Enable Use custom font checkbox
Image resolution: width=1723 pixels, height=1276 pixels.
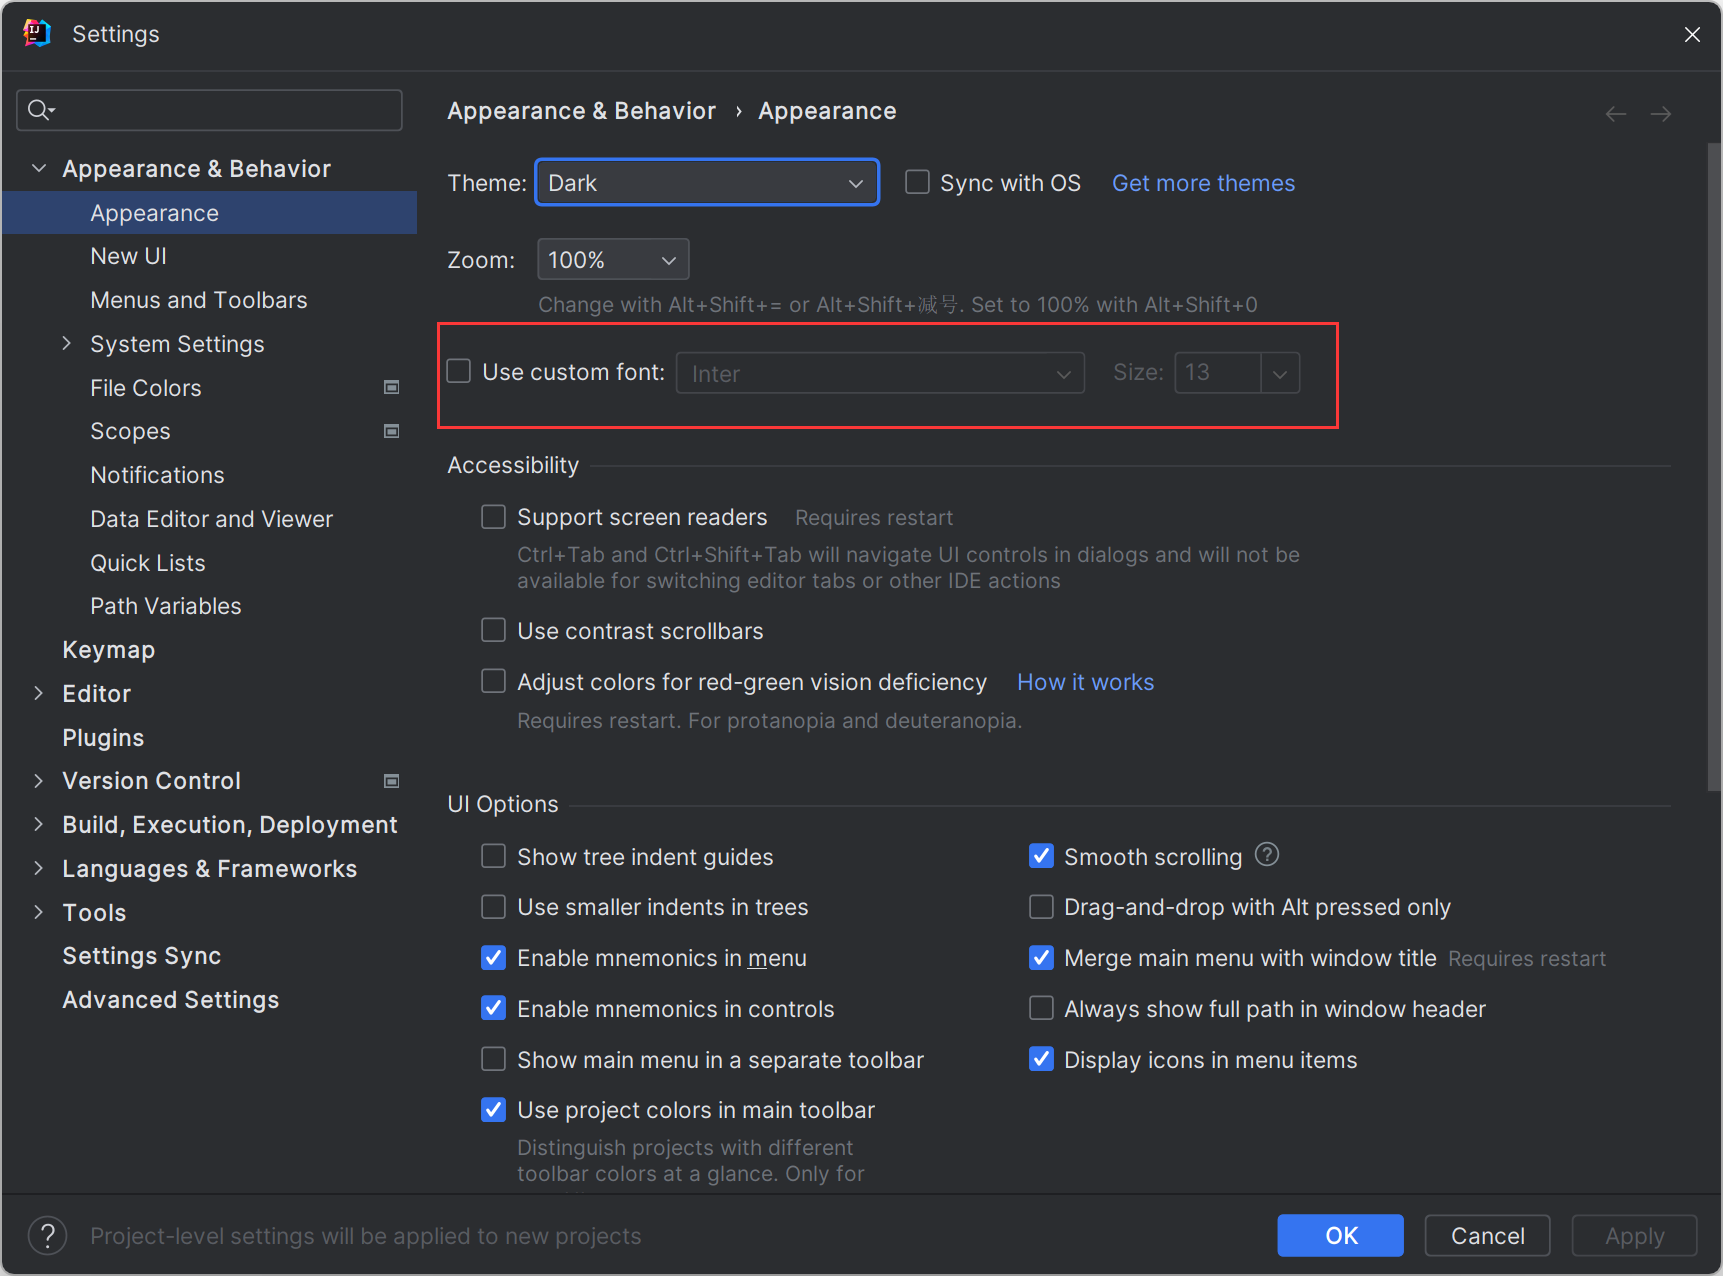459,371
